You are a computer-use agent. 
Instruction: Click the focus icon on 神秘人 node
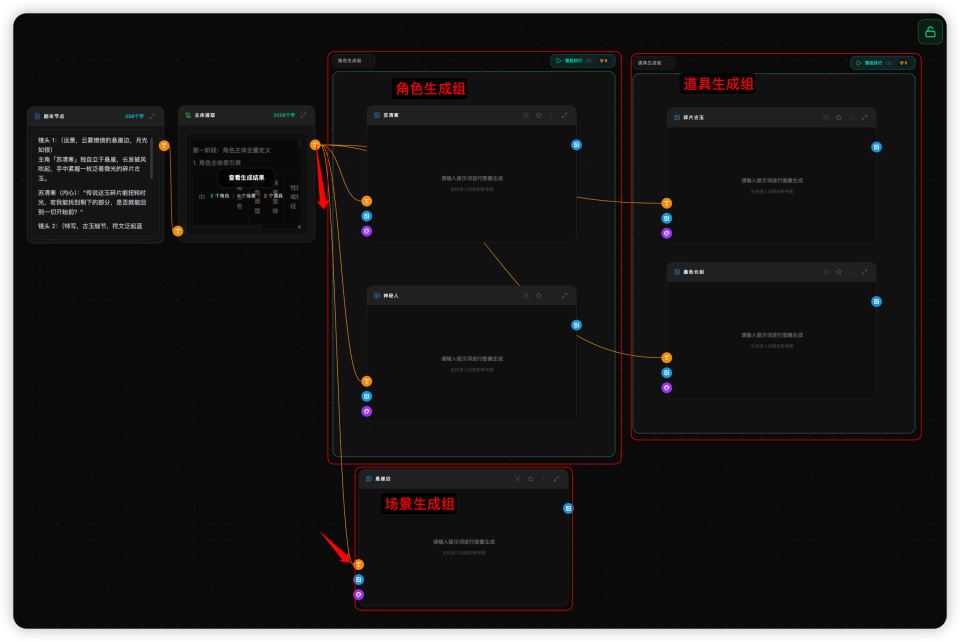click(x=526, y=296)
